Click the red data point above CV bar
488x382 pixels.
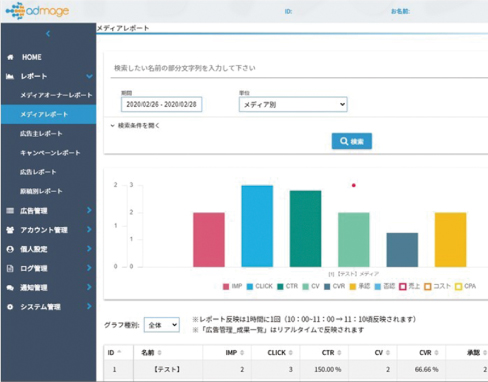[x=354, y=185]
